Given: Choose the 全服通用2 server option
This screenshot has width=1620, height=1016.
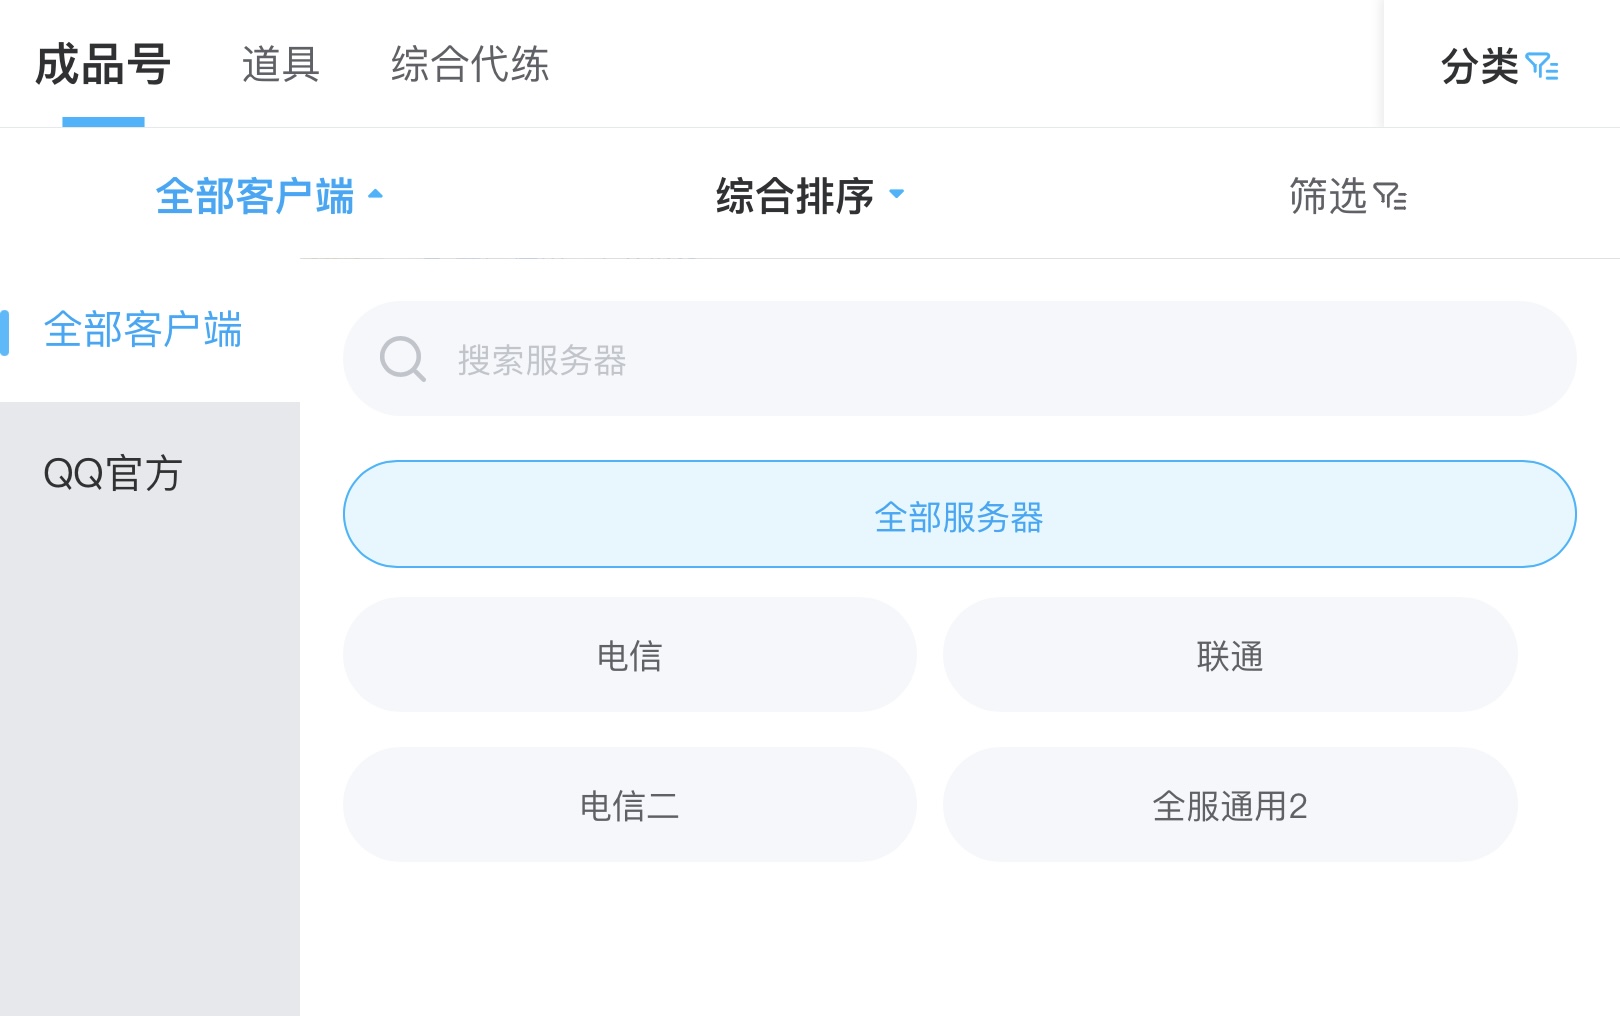Looking at the screenshot, I should 1230,805.
